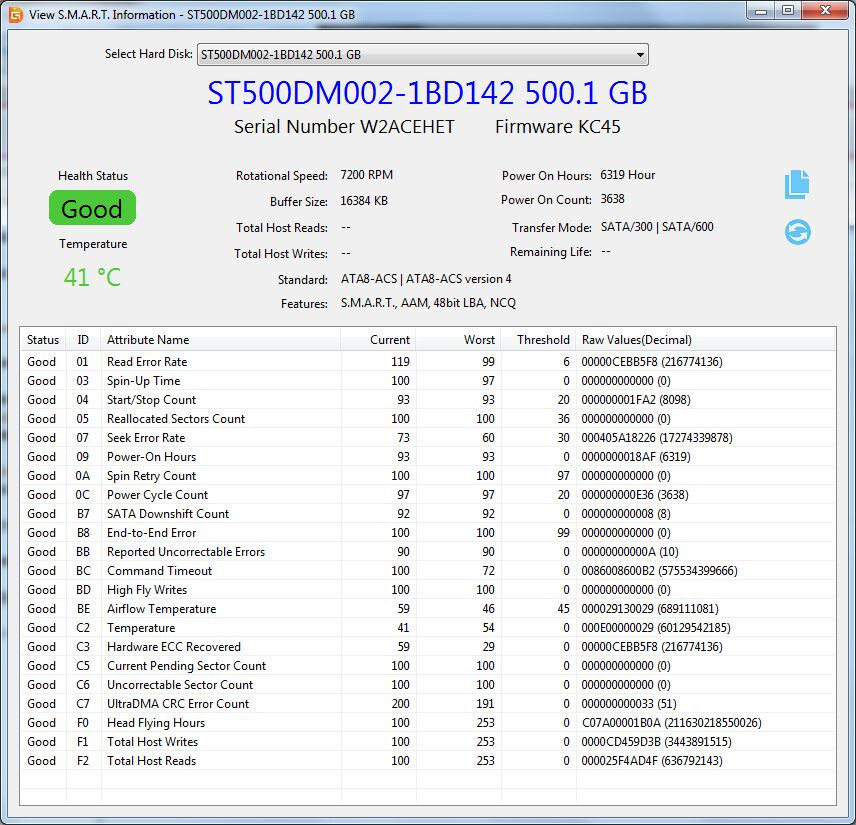Click the ATA8-ACS standard value
Screen dimensions: 856x825
pyautogui.click(x=426, y=279)
